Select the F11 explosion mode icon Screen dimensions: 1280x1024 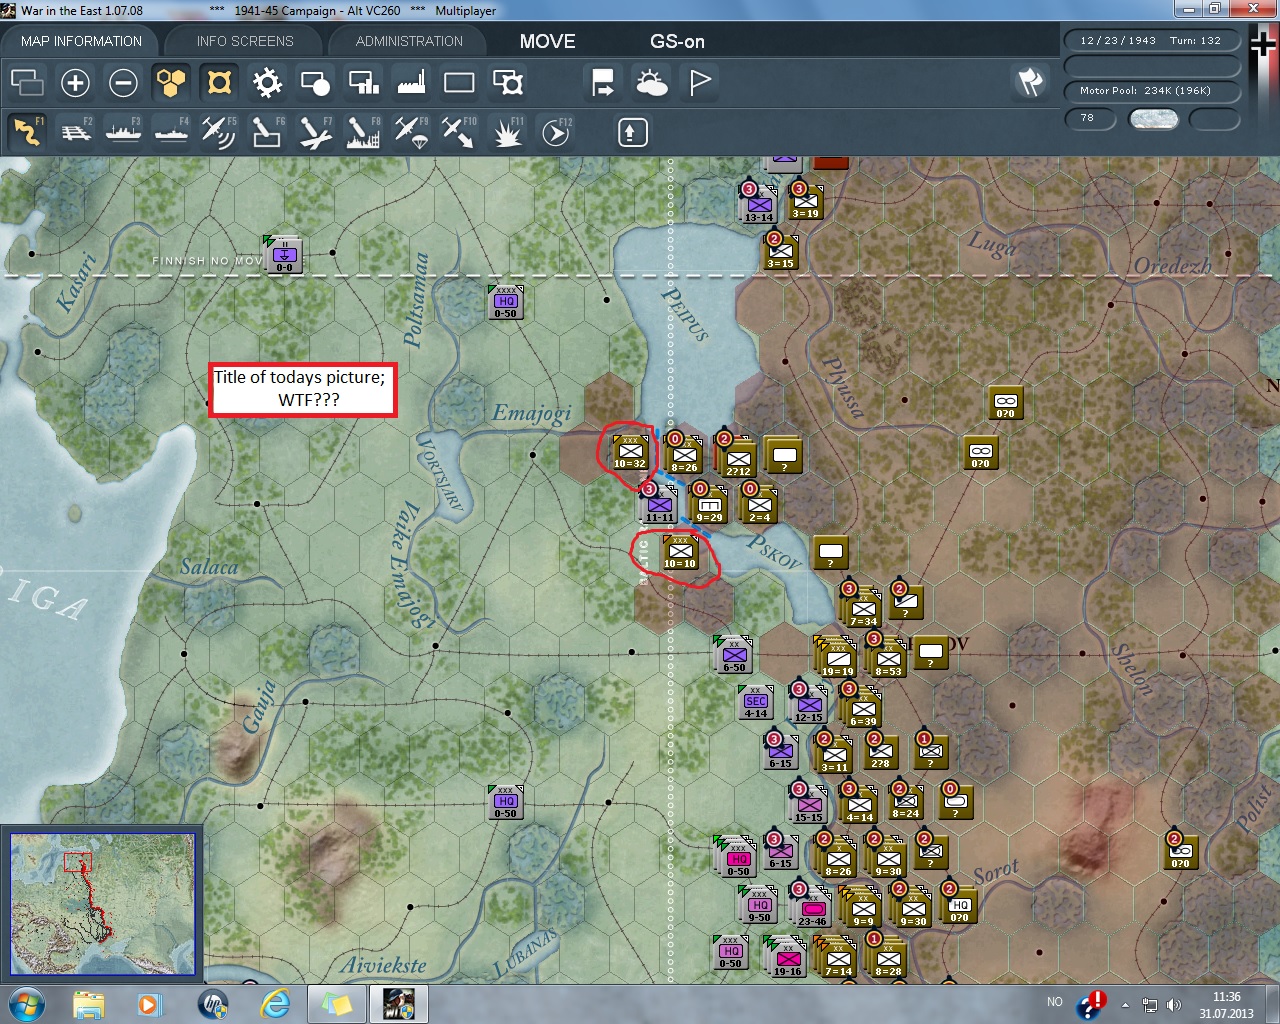507,132
